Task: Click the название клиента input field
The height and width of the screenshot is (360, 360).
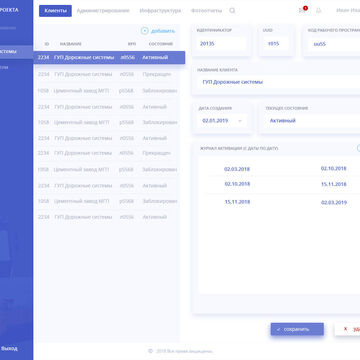Action: tap(278, 82)
